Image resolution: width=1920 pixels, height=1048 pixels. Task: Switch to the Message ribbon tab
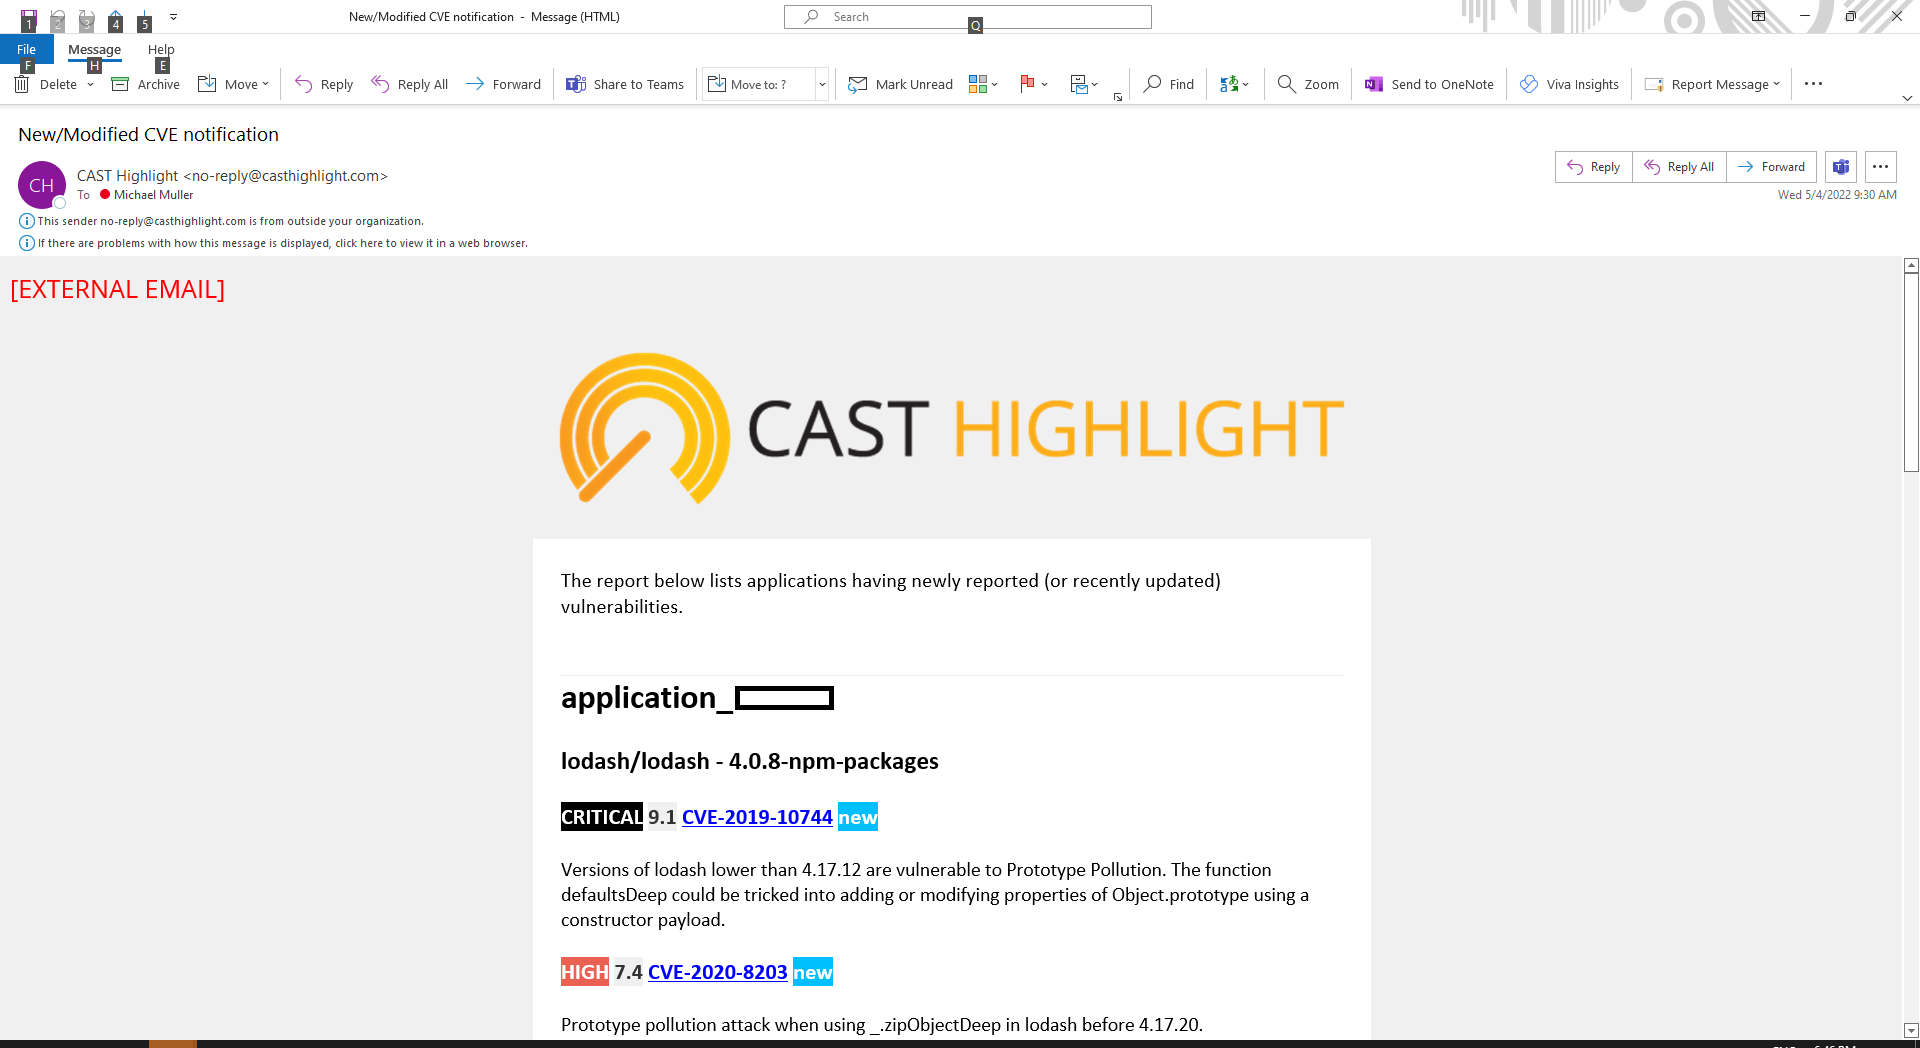coord(94,49)
